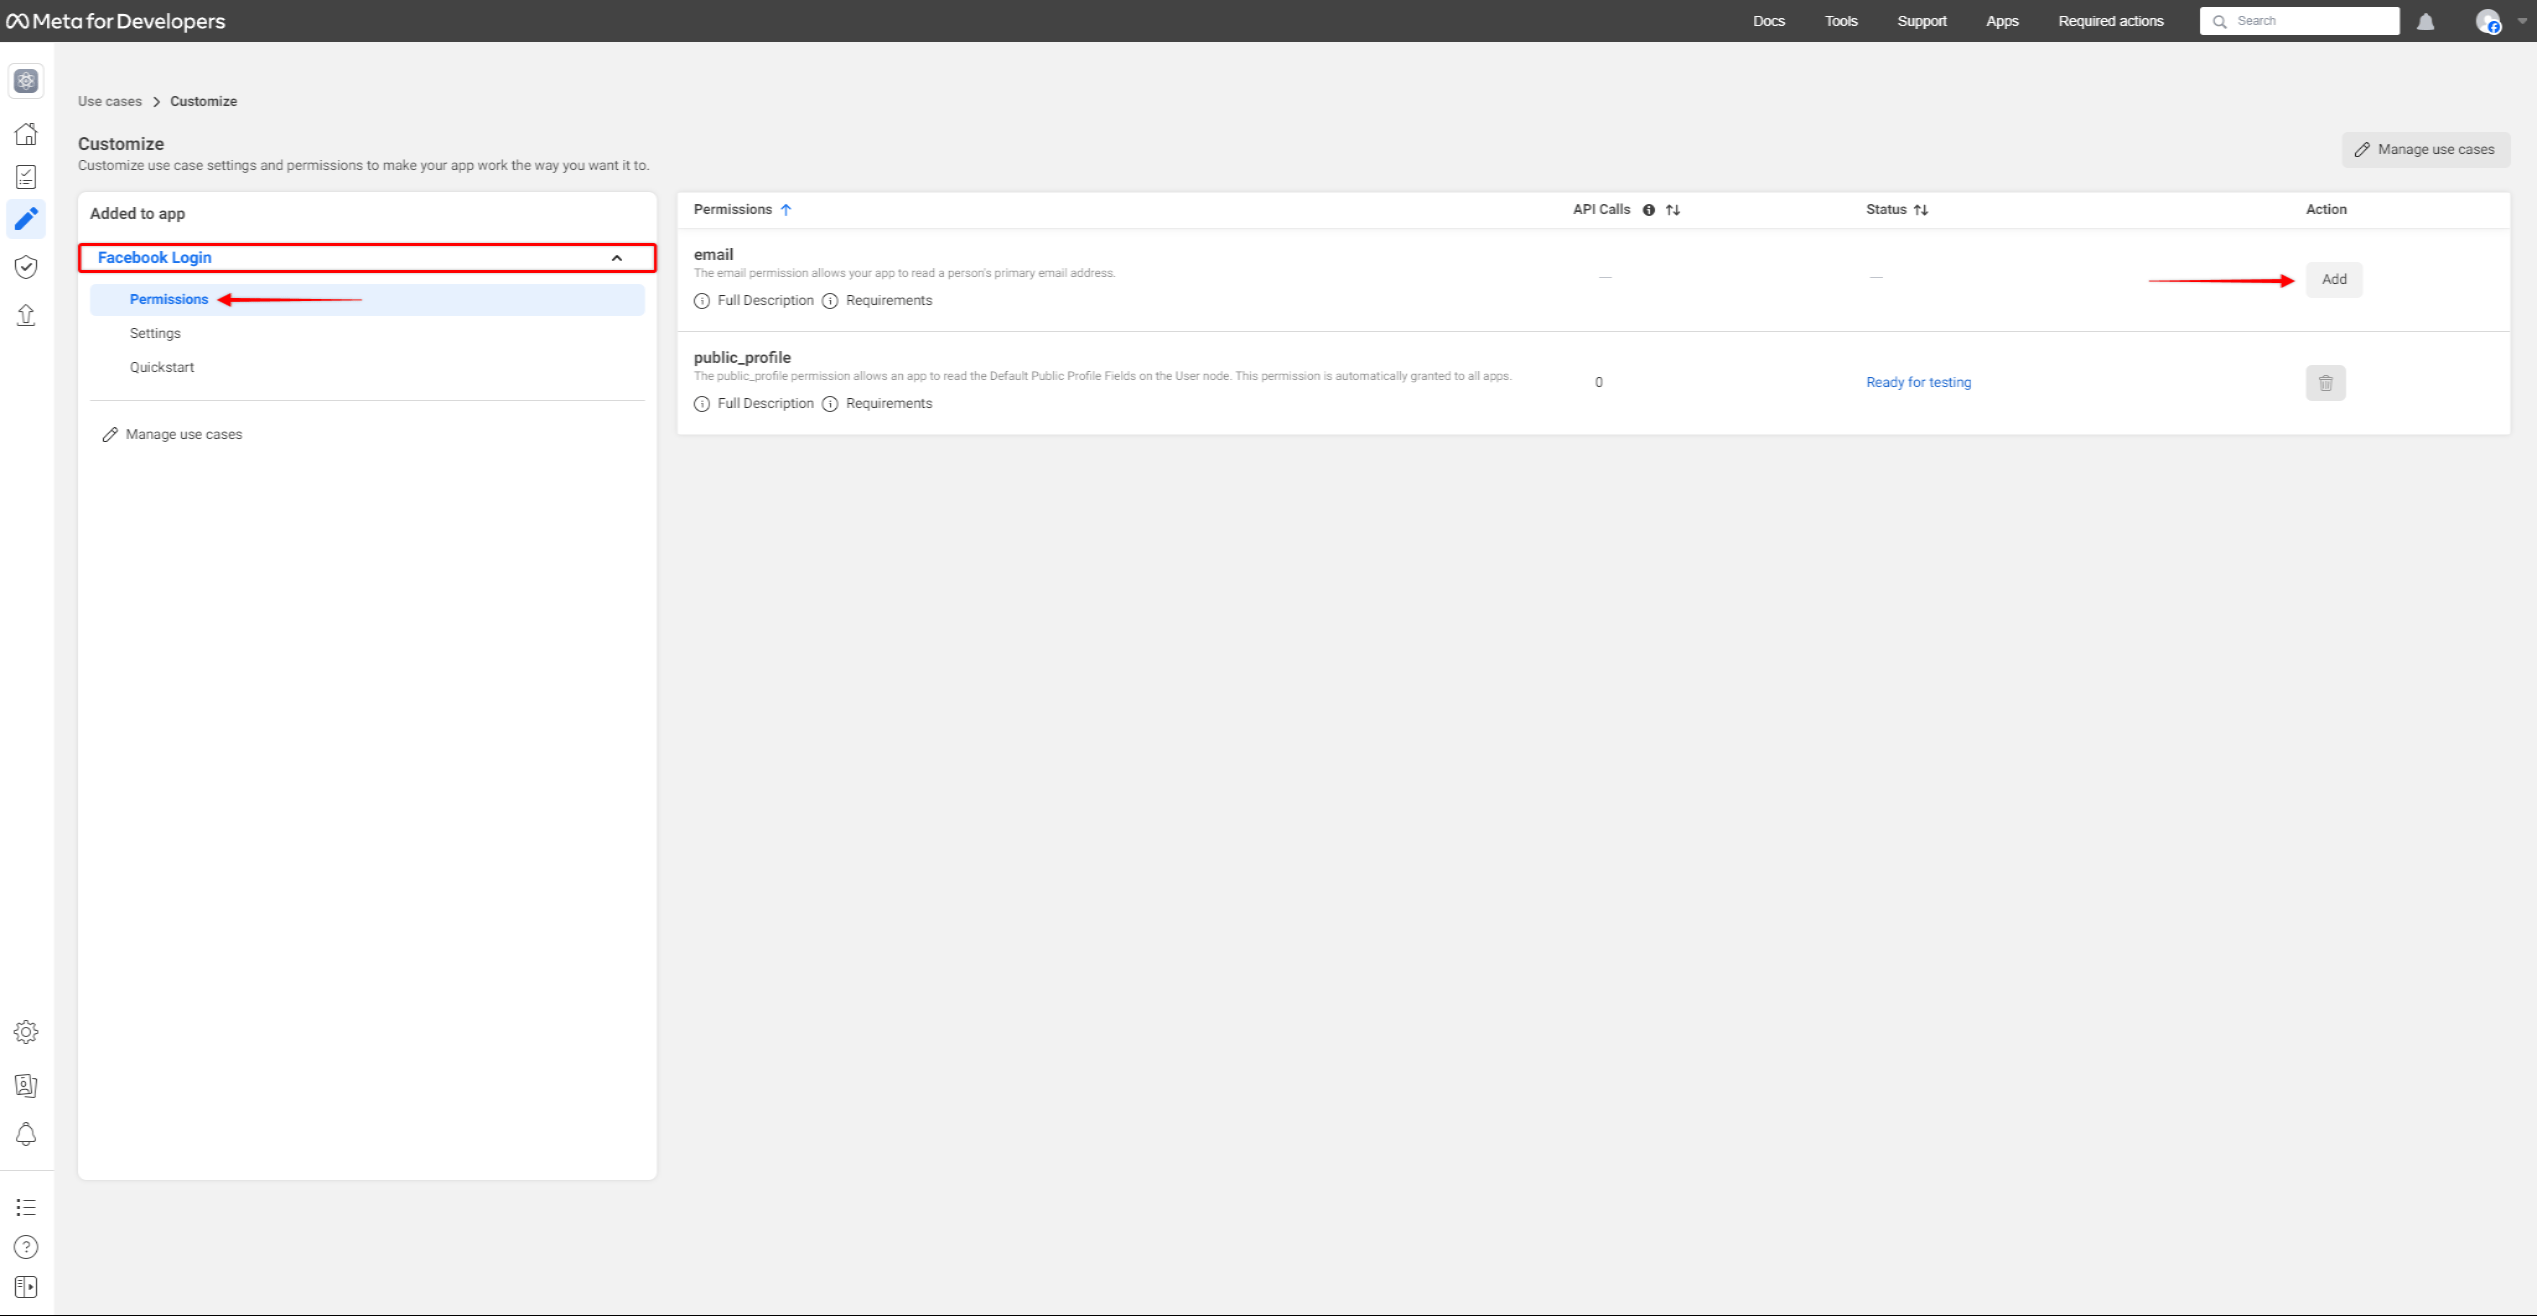
Task: Open App roles badge icon
Action: point(26,1085)
